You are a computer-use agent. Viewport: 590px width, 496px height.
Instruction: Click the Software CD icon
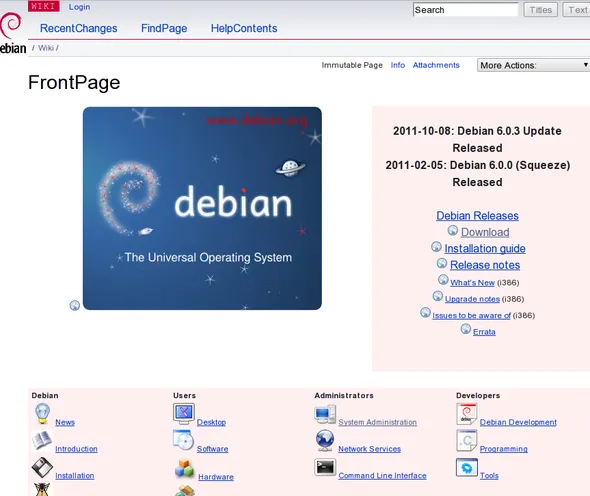[x=184, y=440]
